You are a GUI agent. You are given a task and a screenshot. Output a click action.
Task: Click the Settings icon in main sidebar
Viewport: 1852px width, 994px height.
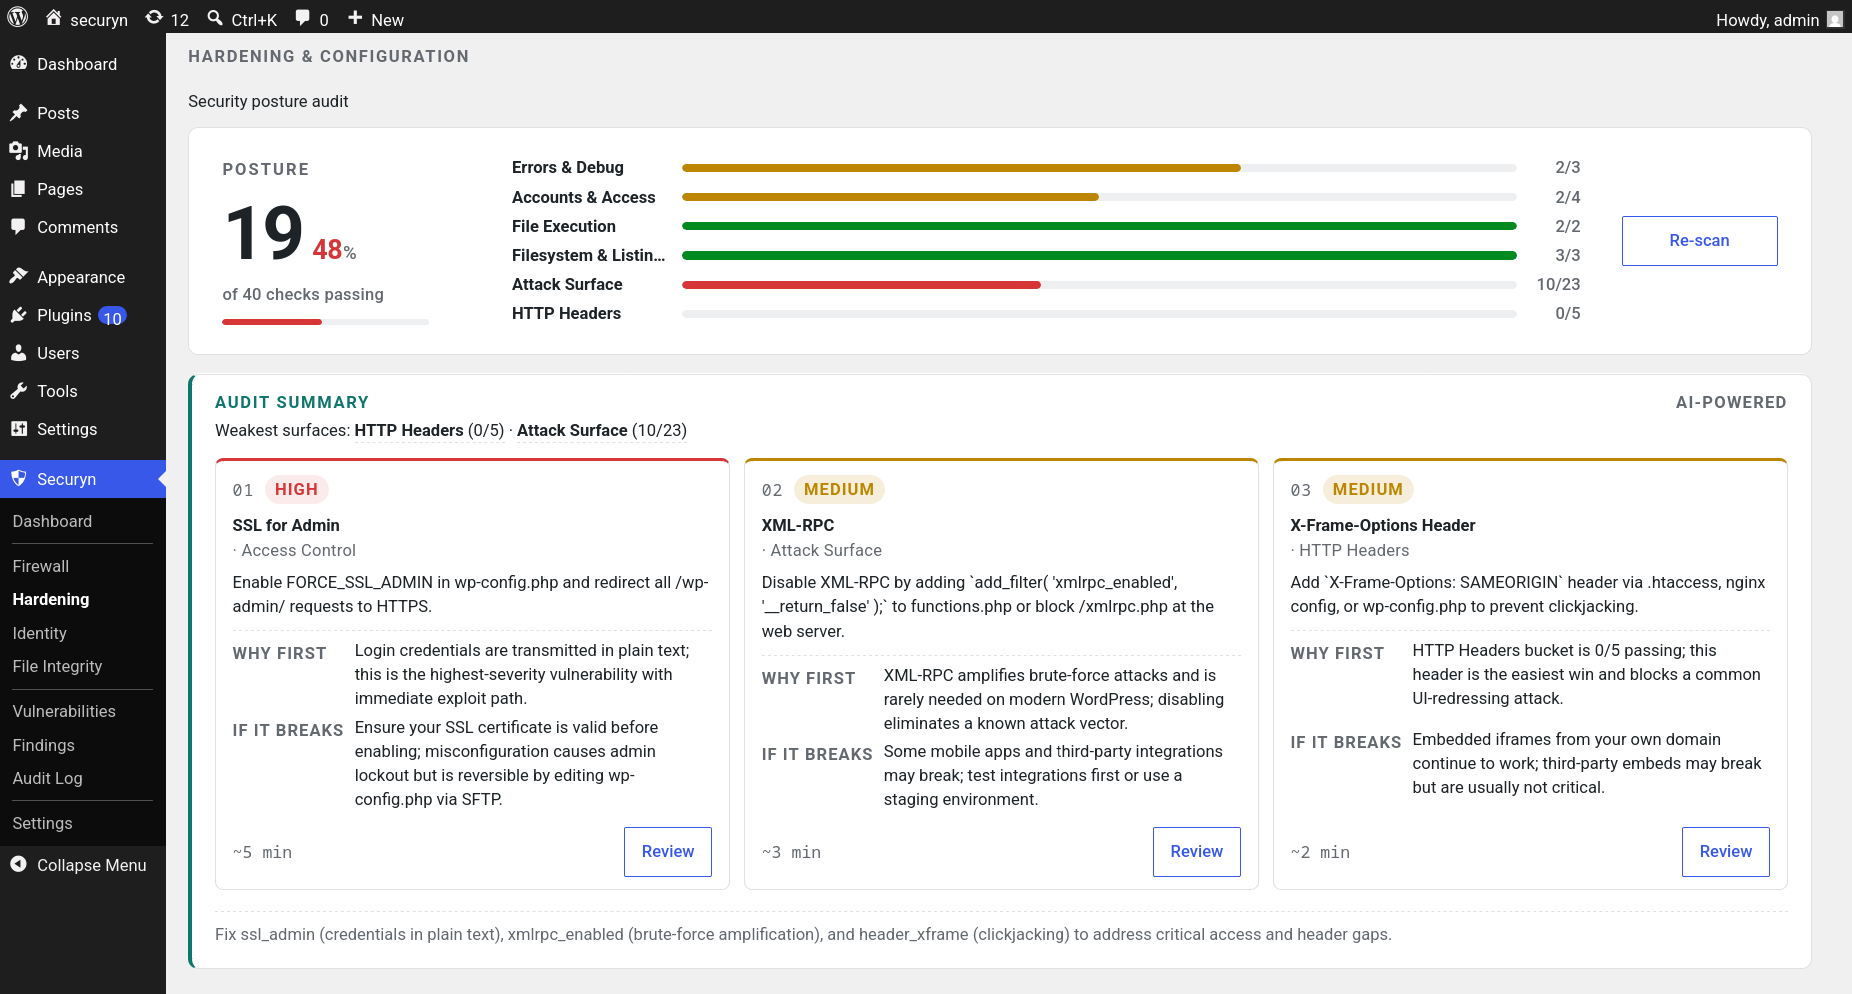(18, 428)
